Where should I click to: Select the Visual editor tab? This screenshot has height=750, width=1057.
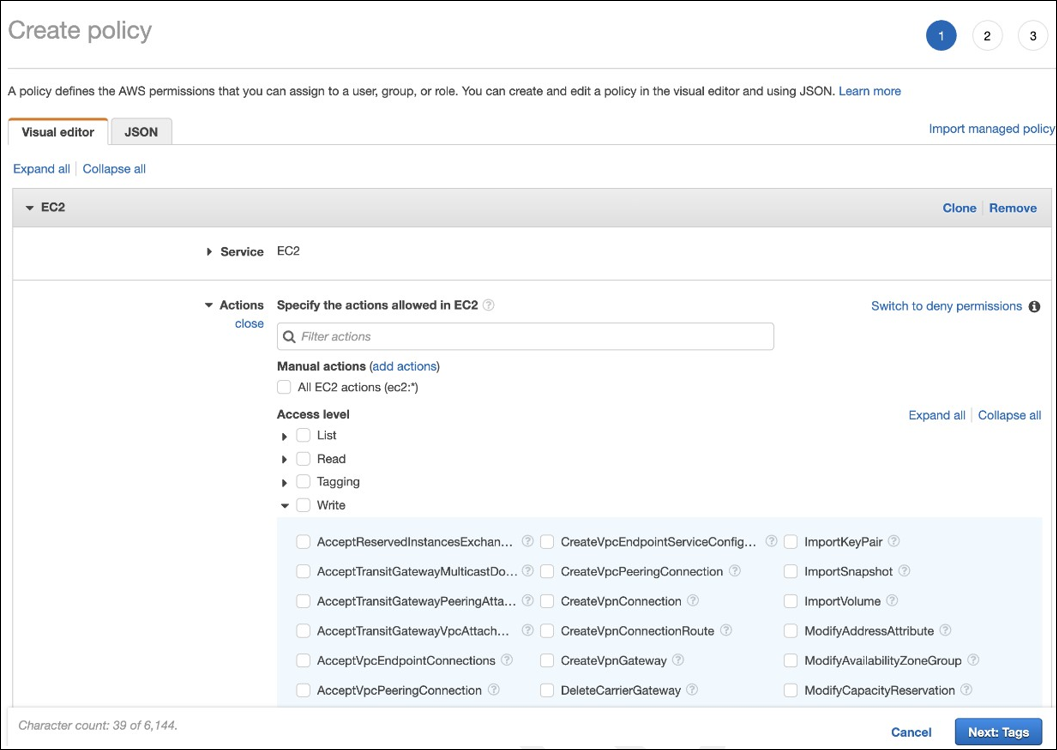(x=58, y=132)
